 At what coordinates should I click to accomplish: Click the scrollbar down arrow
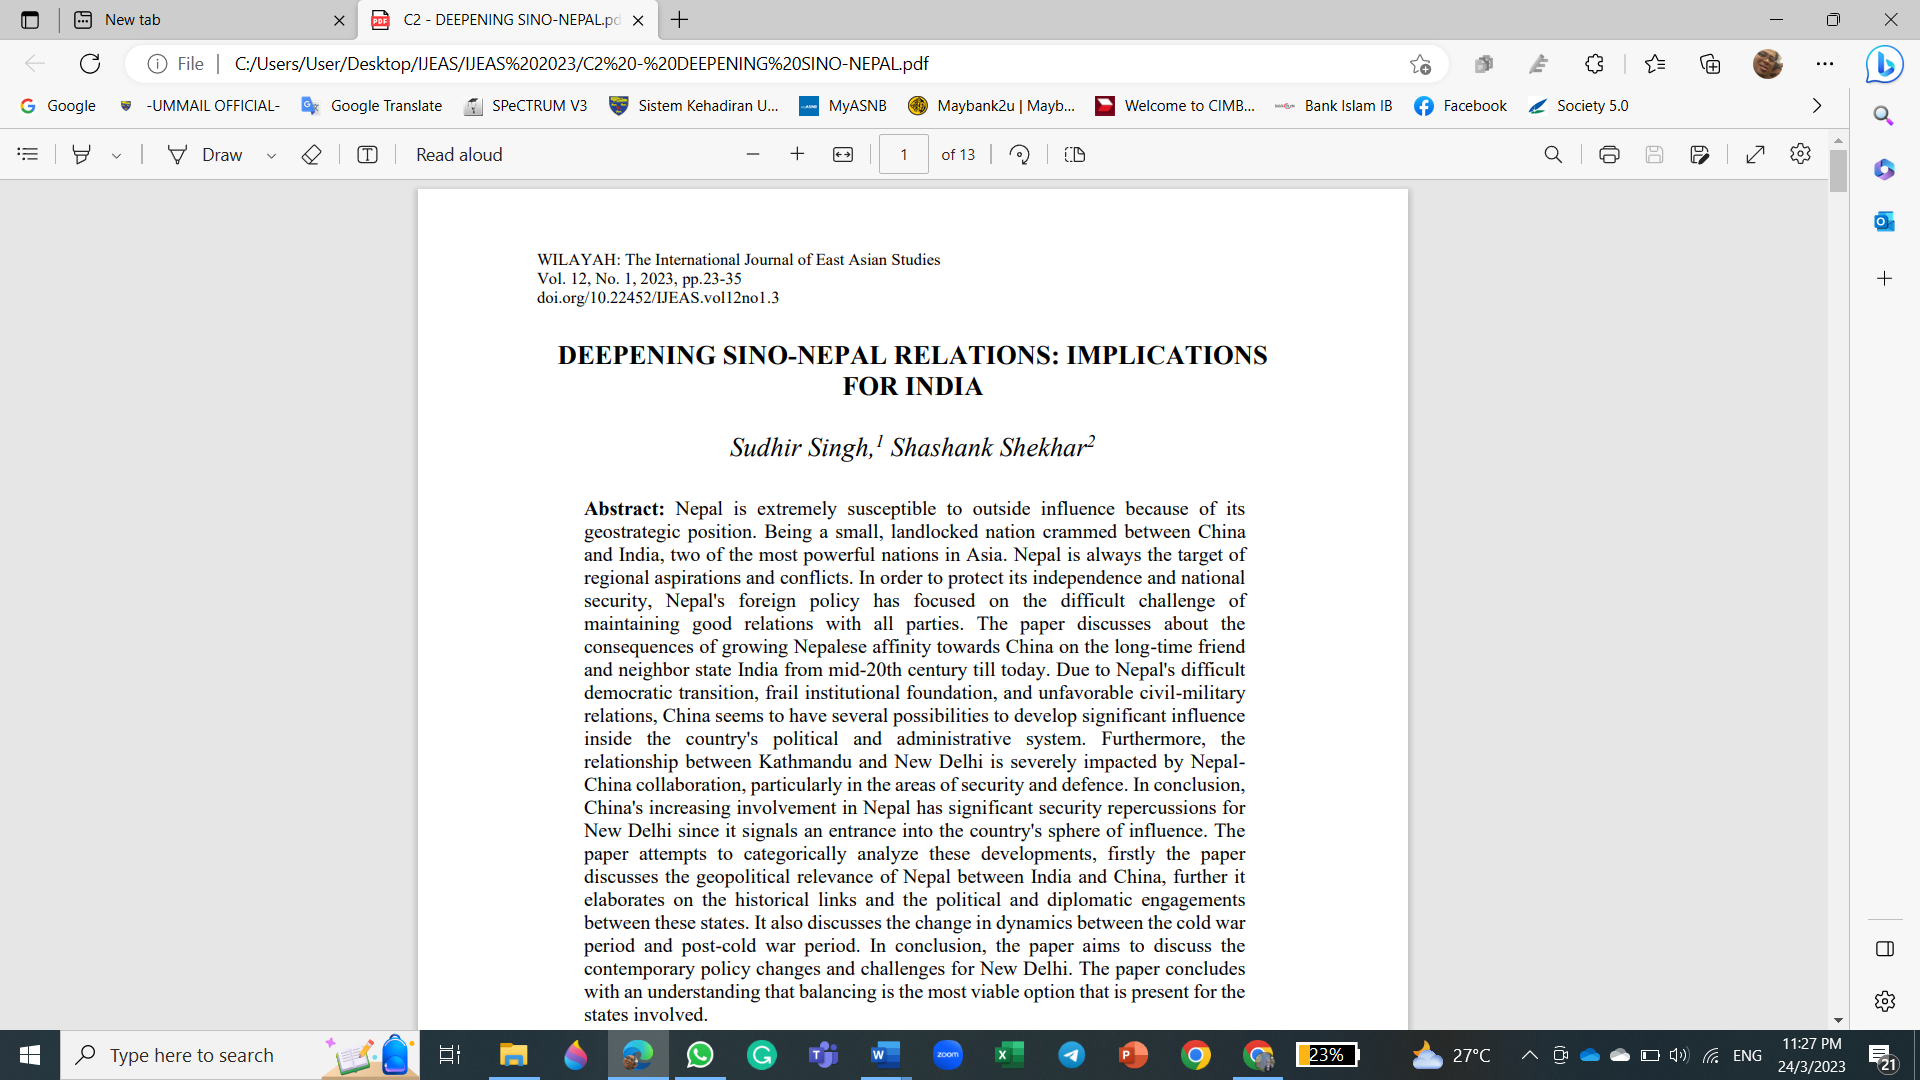click(1838, 1021)
